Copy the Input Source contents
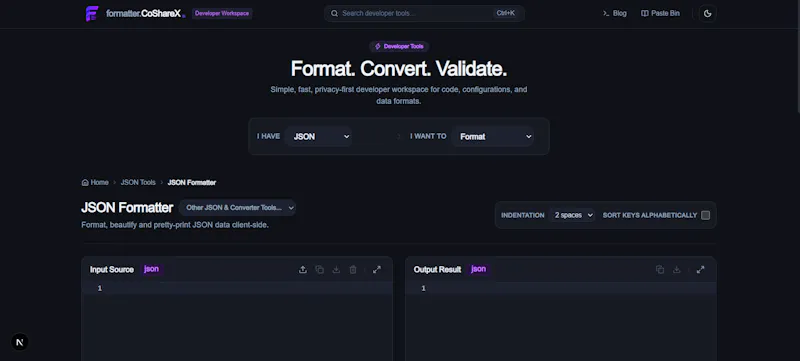This screenshot has height=361, width=800. [319, 270]
